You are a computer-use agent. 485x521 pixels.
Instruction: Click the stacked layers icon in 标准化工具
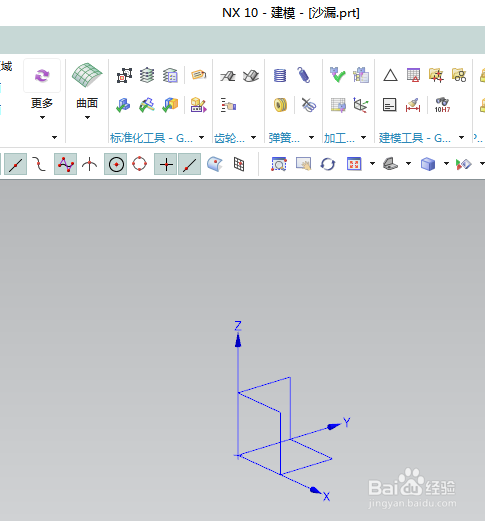(147, 75)
